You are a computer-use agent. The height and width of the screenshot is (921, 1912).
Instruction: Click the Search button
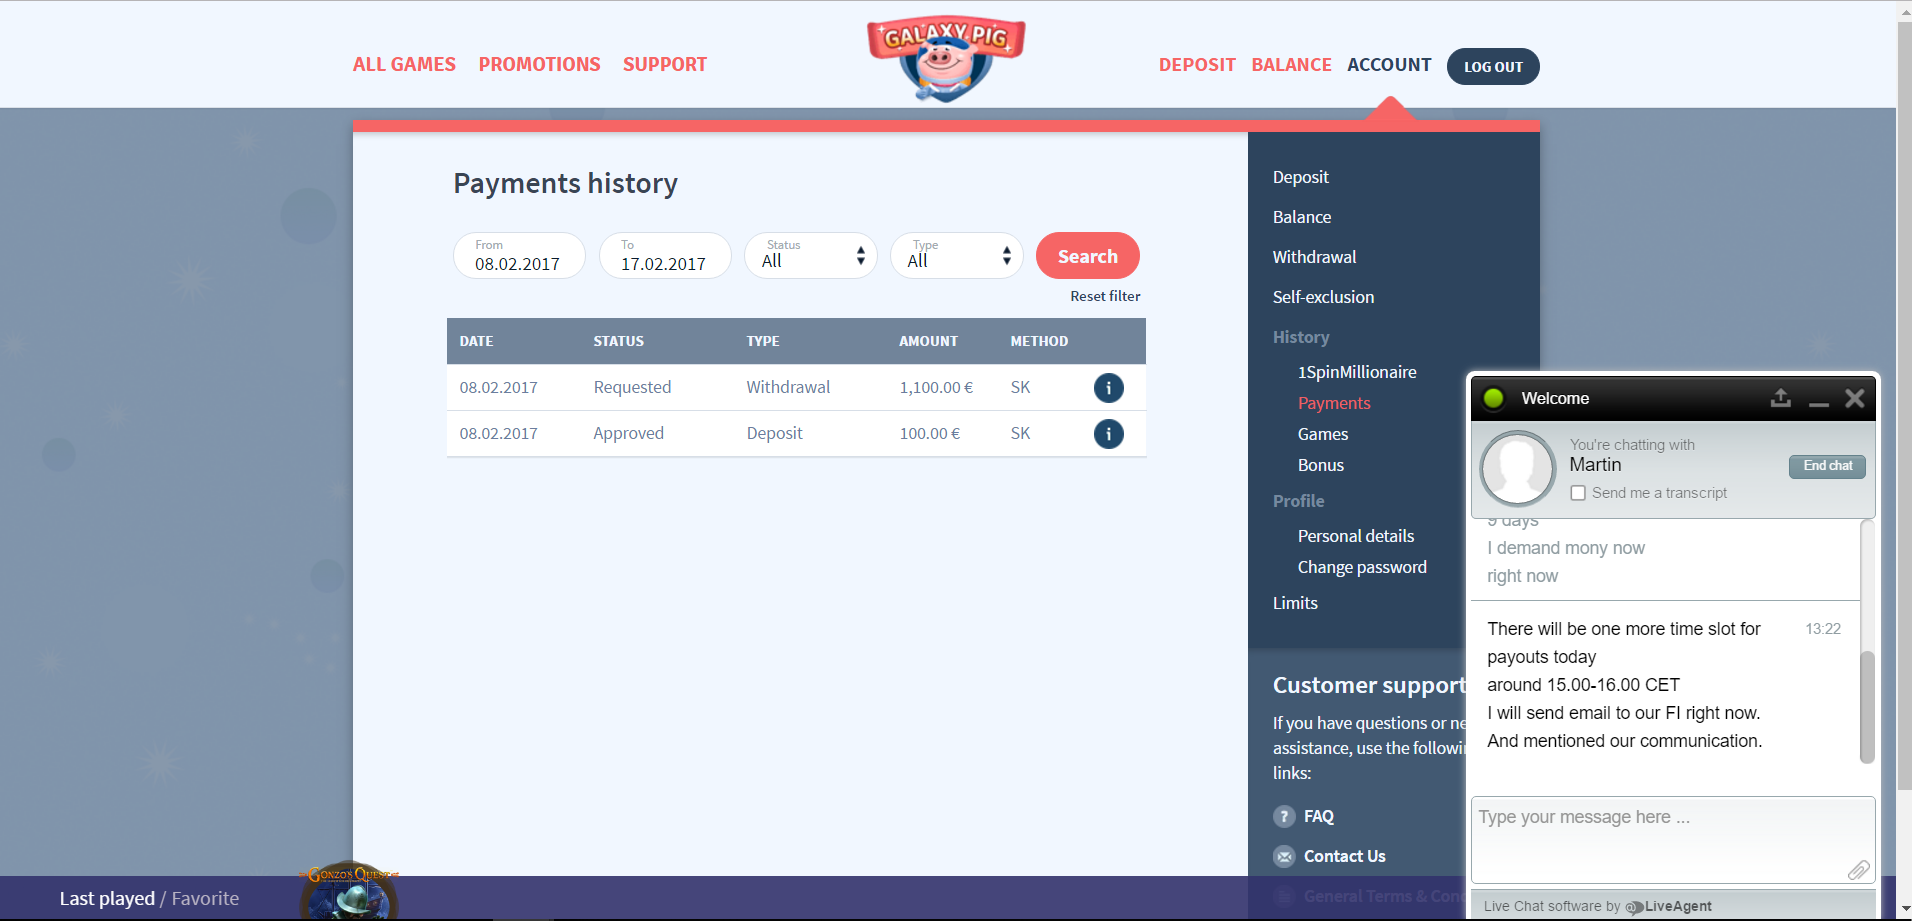(1088, 256)
